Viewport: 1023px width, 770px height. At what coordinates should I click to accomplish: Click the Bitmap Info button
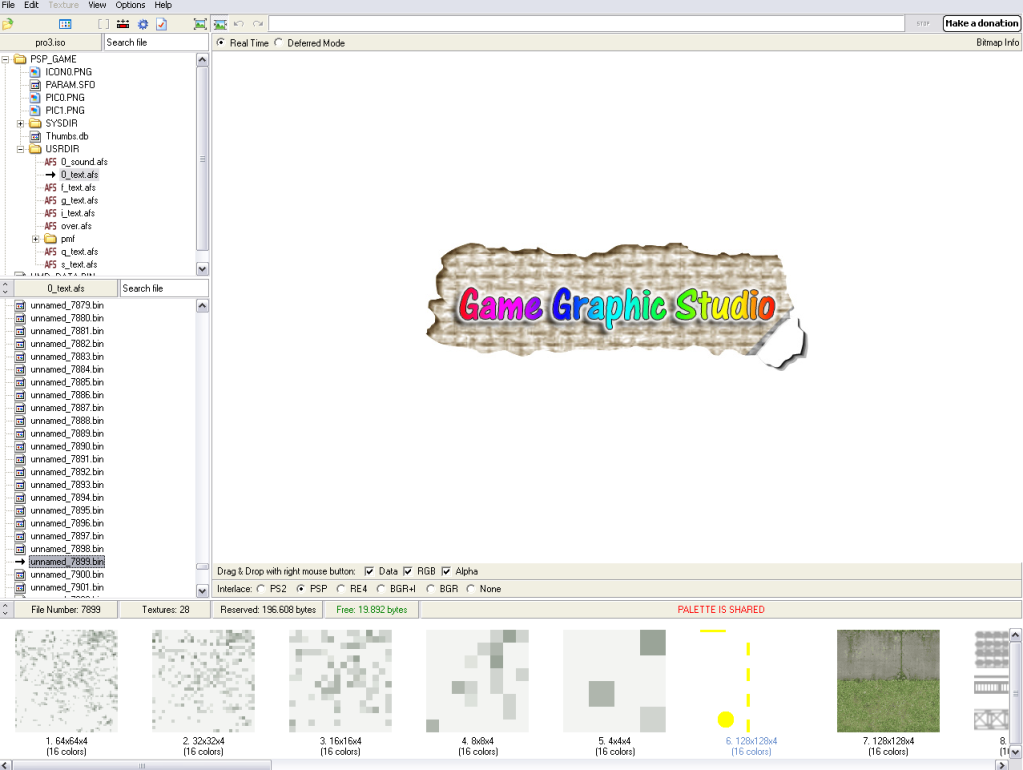click(997, 42)
